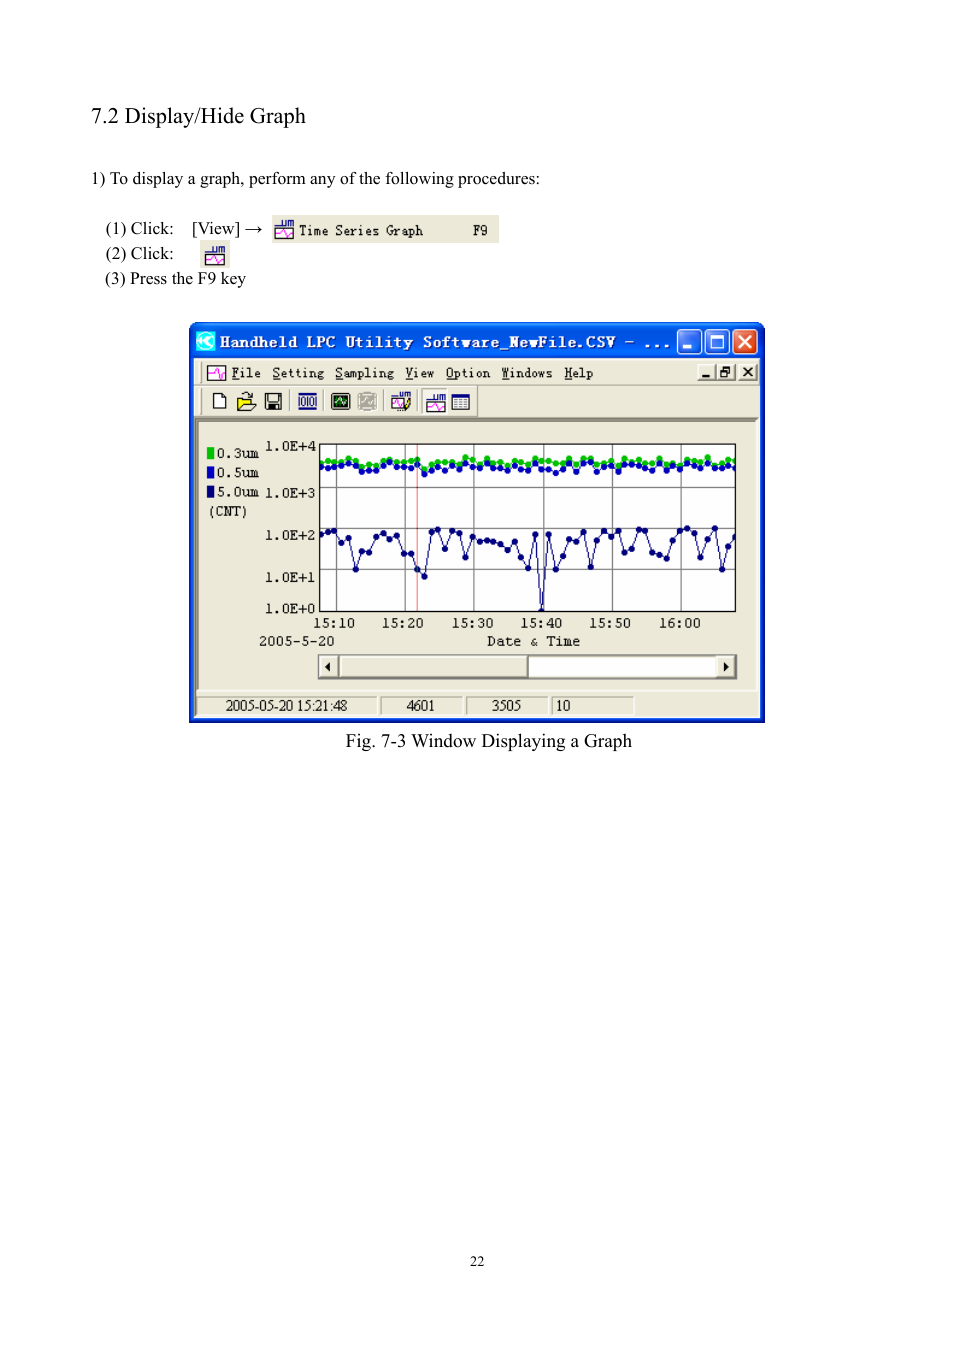Close the Handheld LPC Utility window
The height and width of the screenshot is (1351, 954).
click(745, 342)
